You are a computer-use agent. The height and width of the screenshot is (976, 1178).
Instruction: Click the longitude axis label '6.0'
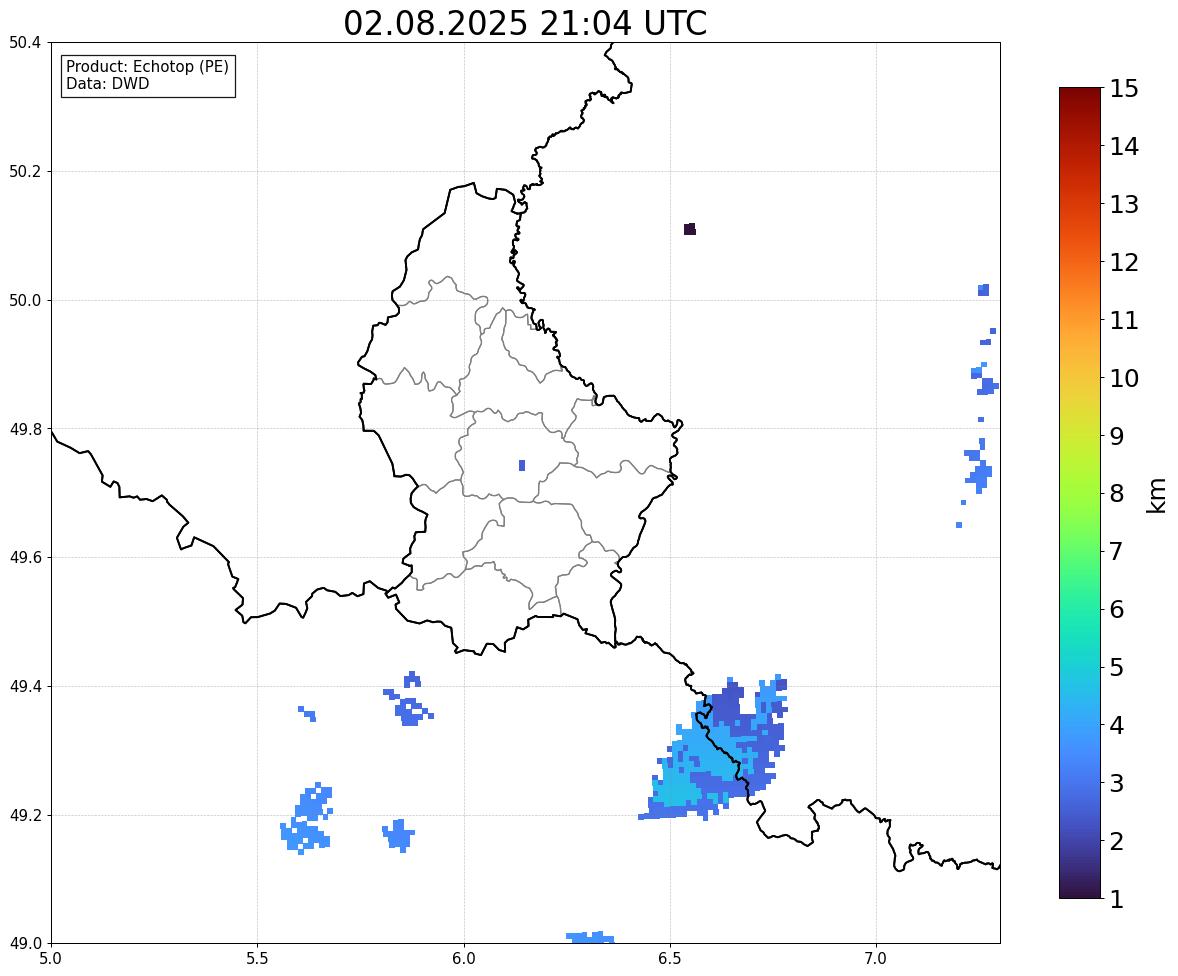464,959
